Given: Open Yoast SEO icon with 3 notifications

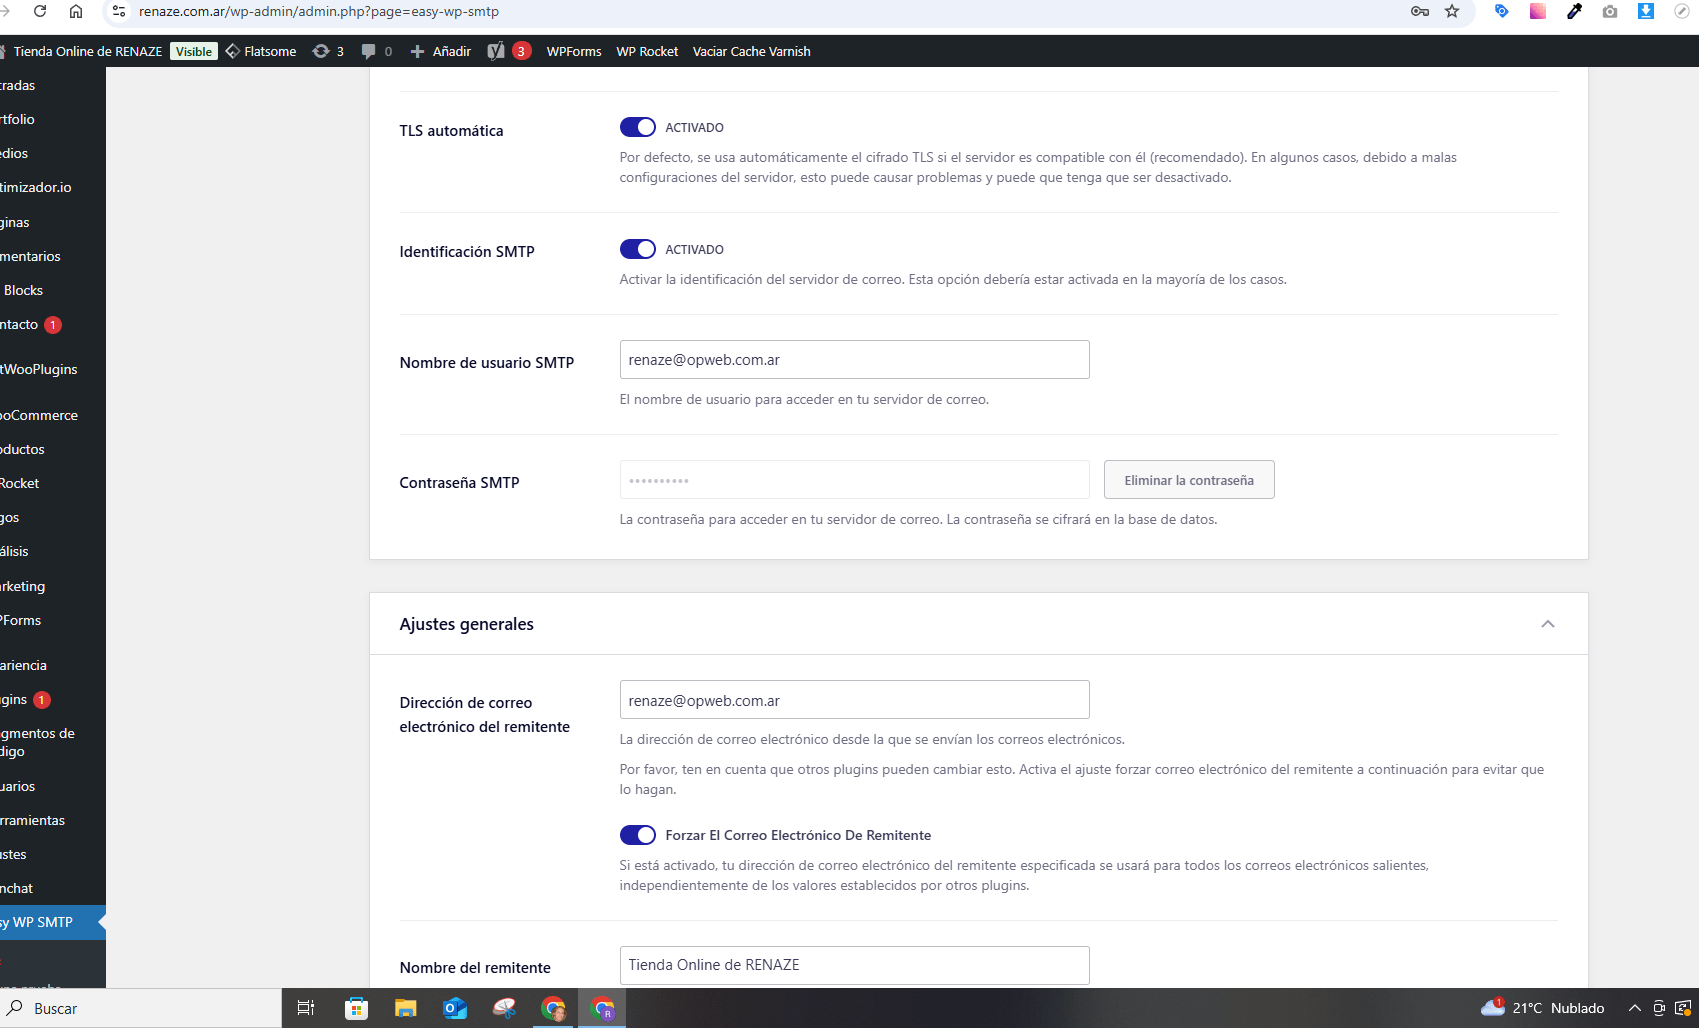Looking at the screenshot, I should (509, 51).
